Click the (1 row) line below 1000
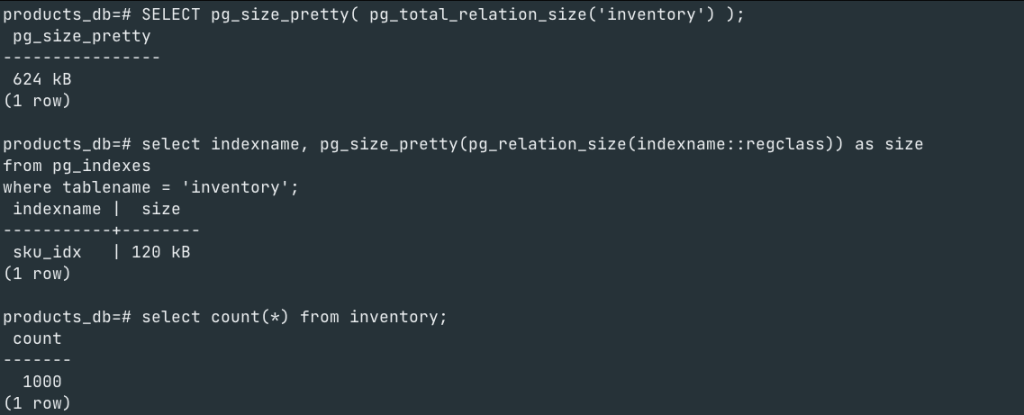 (37, 404)
